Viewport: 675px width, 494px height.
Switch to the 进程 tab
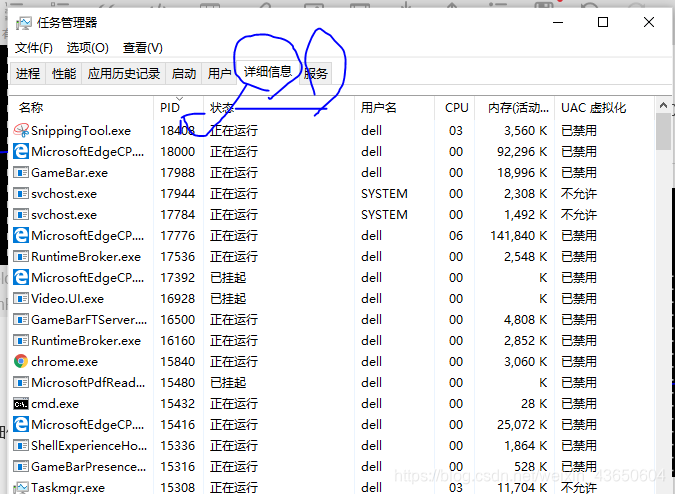[28, 74]
